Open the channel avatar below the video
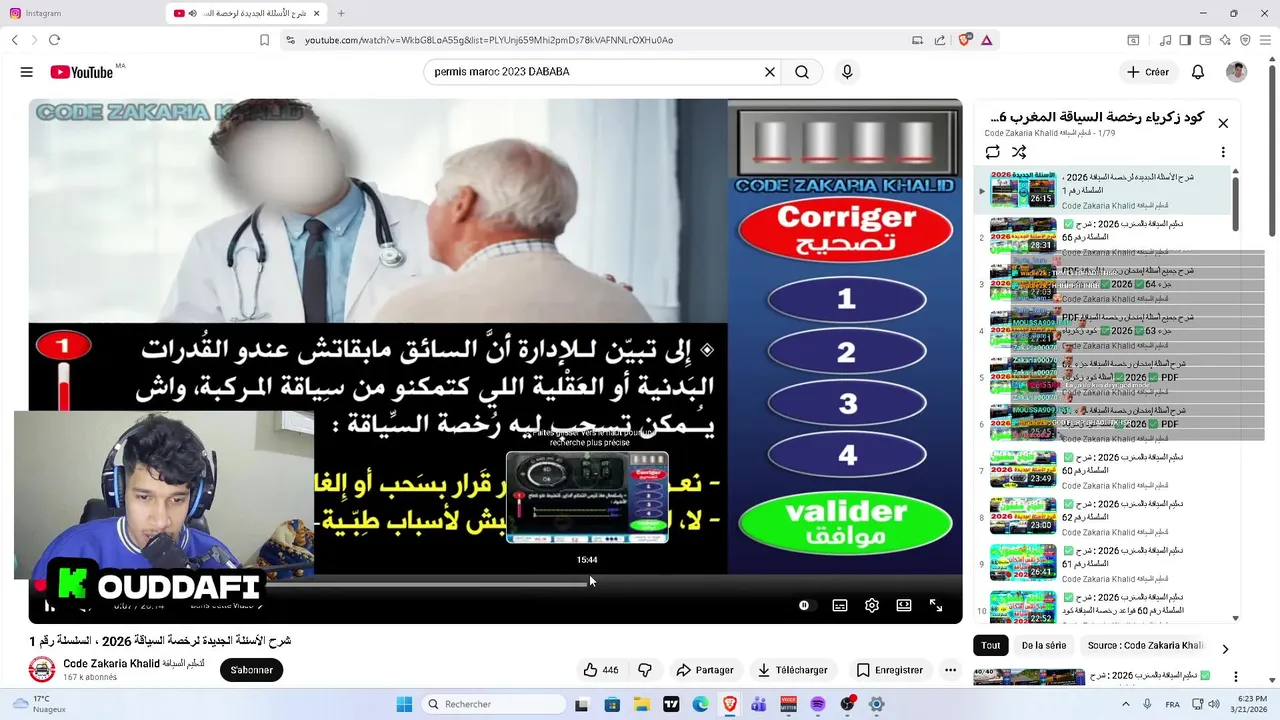This screenshot has width=1280, height=720. coord(41,670)
